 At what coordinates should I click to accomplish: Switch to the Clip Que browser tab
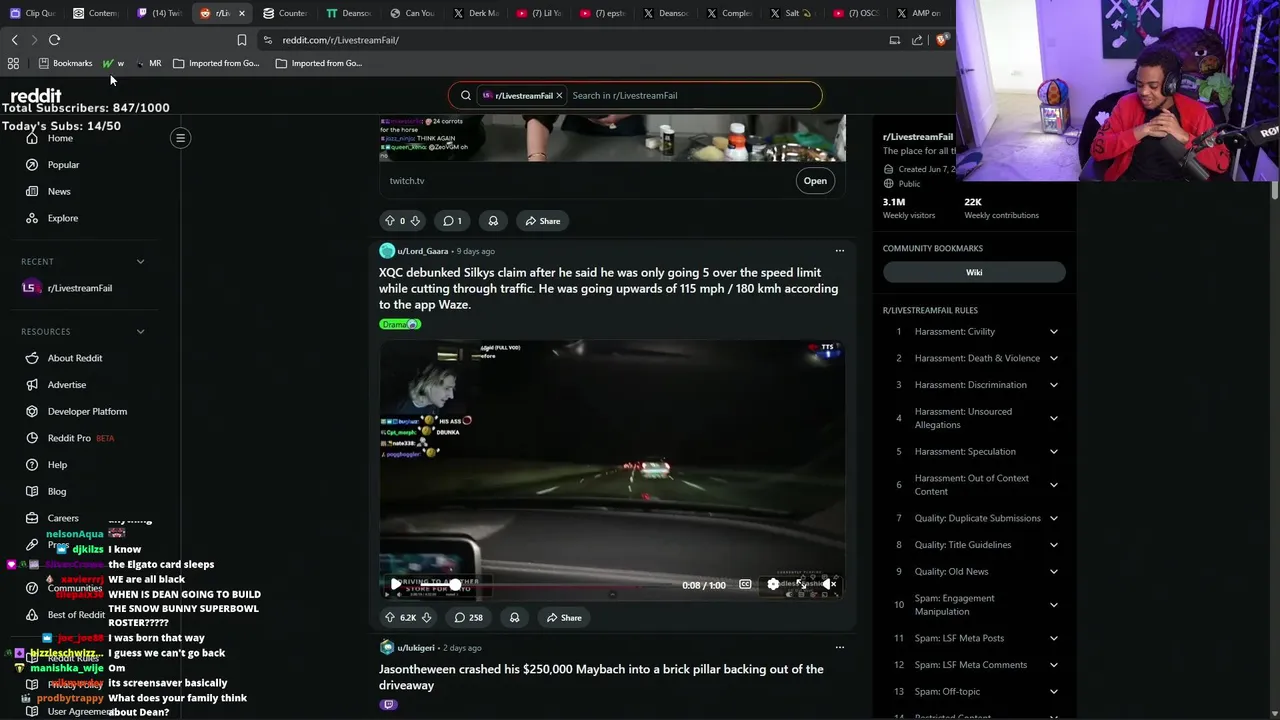pyautogui.click(x=32, y=13)
